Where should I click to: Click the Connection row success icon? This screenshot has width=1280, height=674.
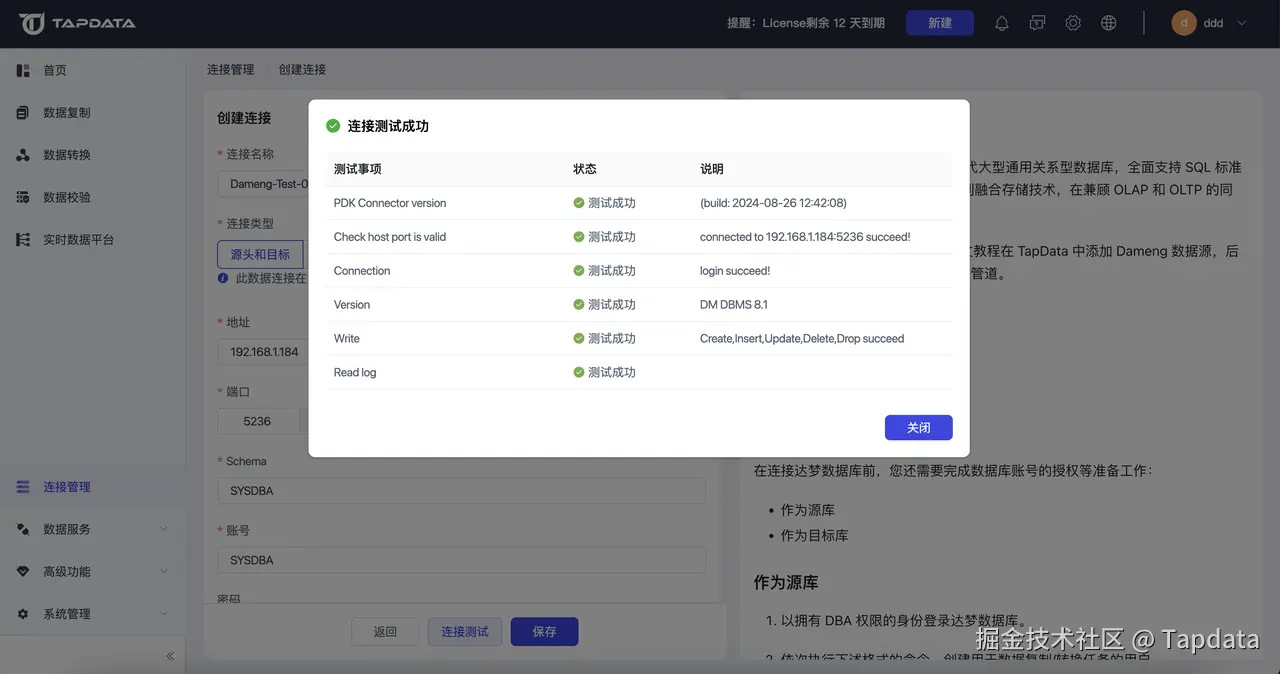(x=579, y=271)
